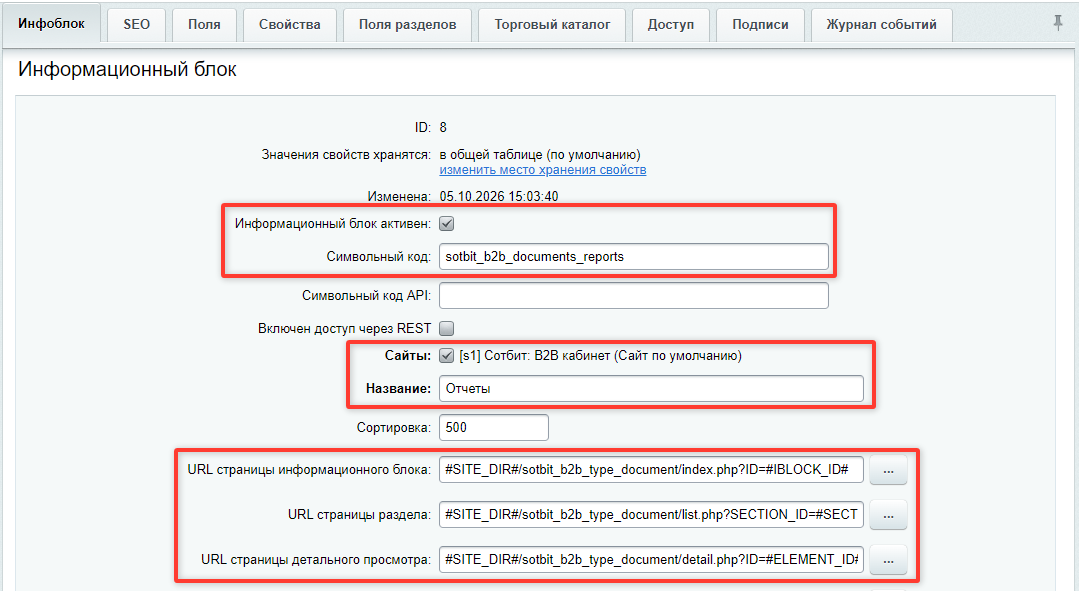Go to the Торговый каталог tab

click(552, 25)
